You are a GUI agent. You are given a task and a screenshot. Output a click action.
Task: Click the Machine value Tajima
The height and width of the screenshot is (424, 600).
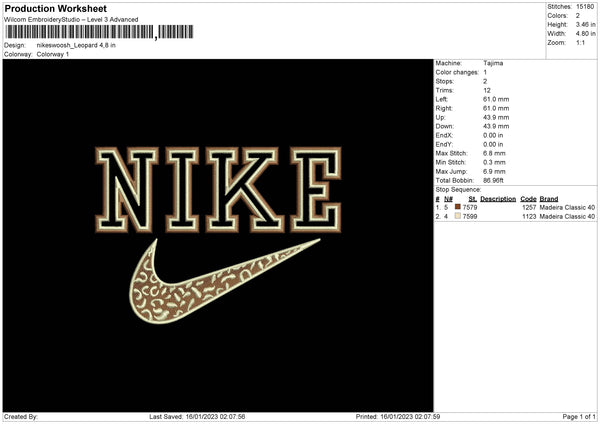(x=493, y=63)
